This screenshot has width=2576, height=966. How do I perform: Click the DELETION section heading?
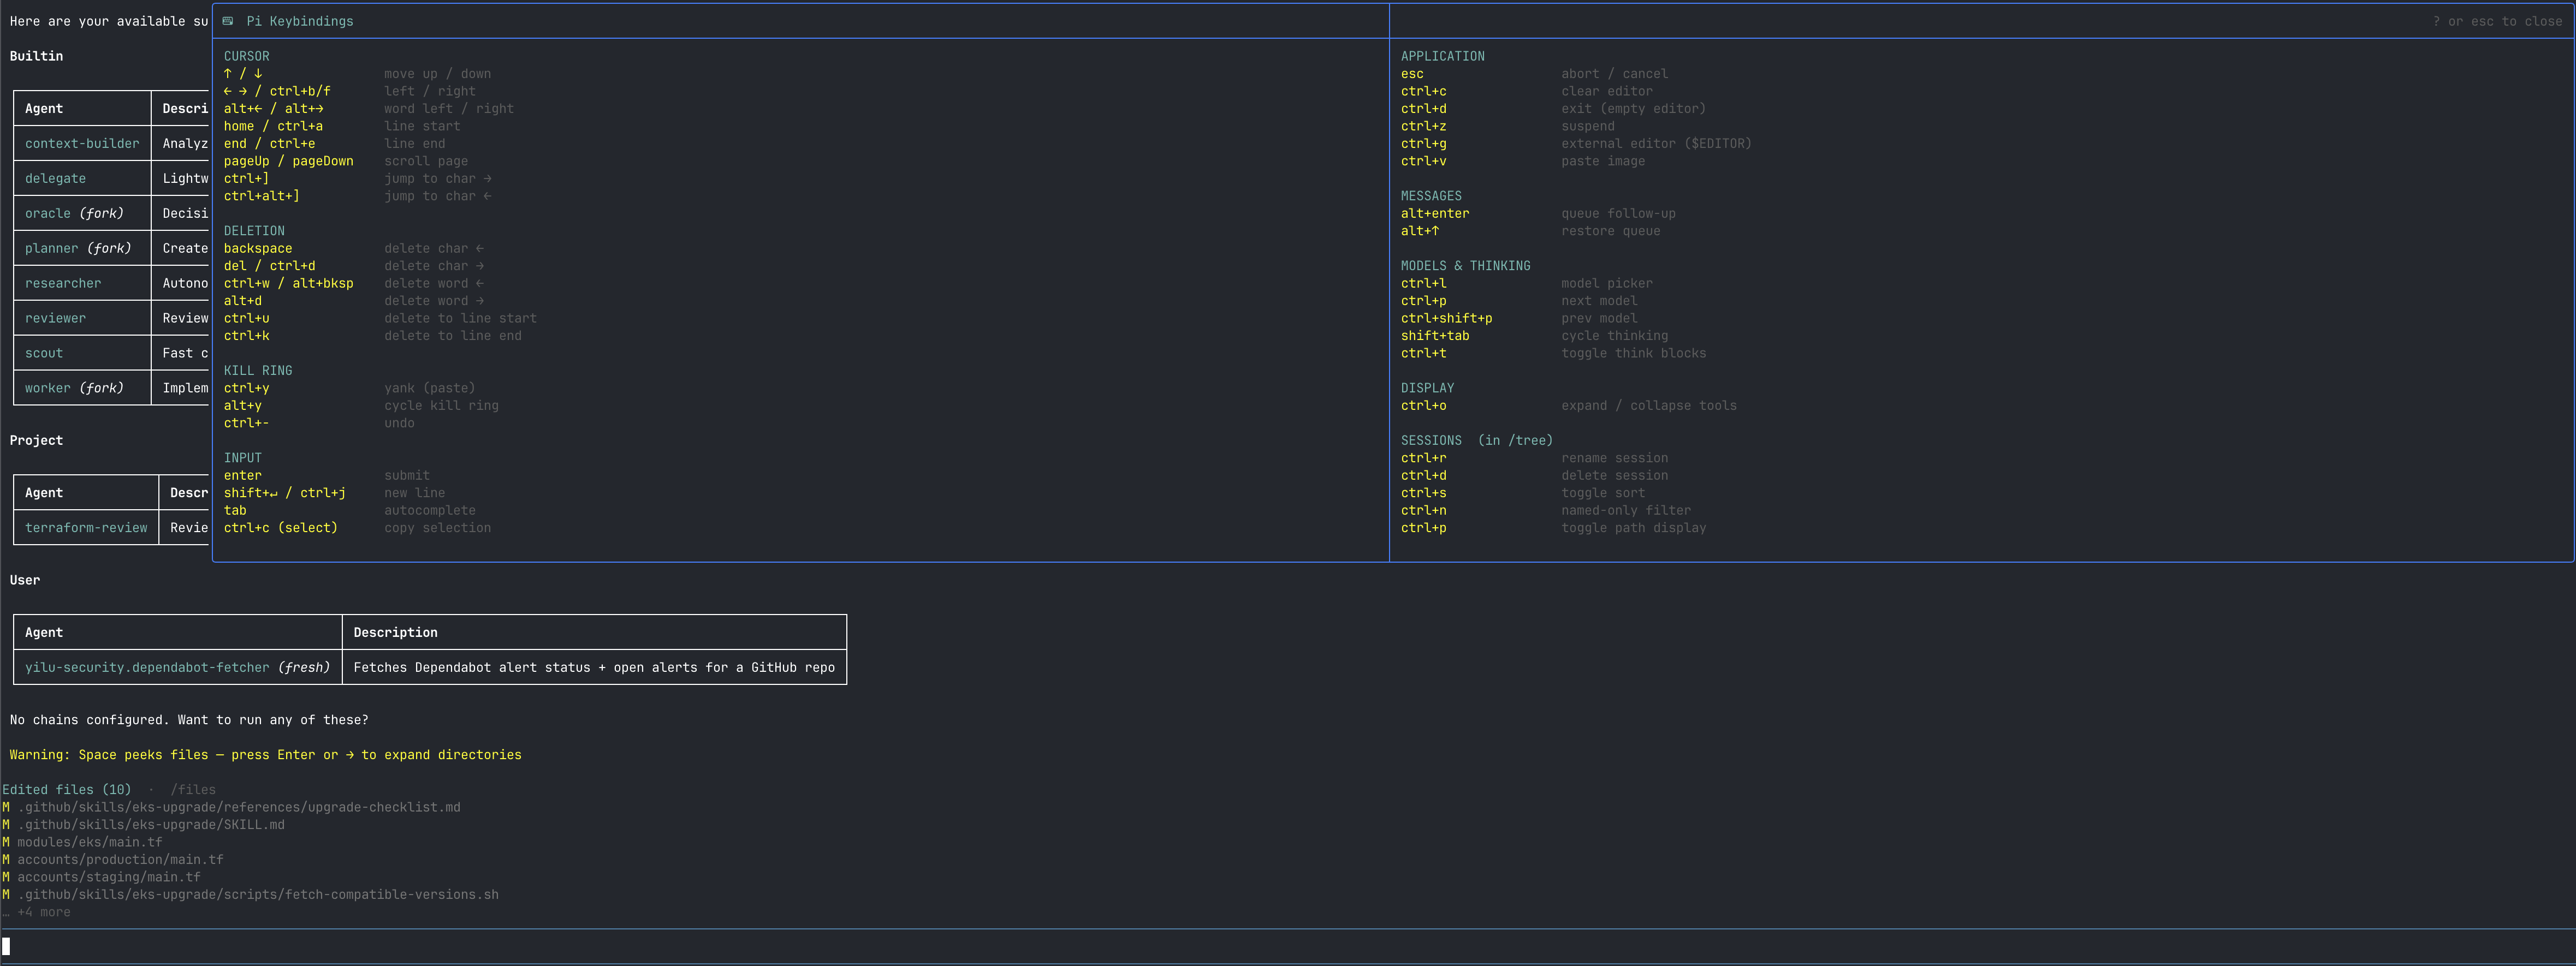254,231
